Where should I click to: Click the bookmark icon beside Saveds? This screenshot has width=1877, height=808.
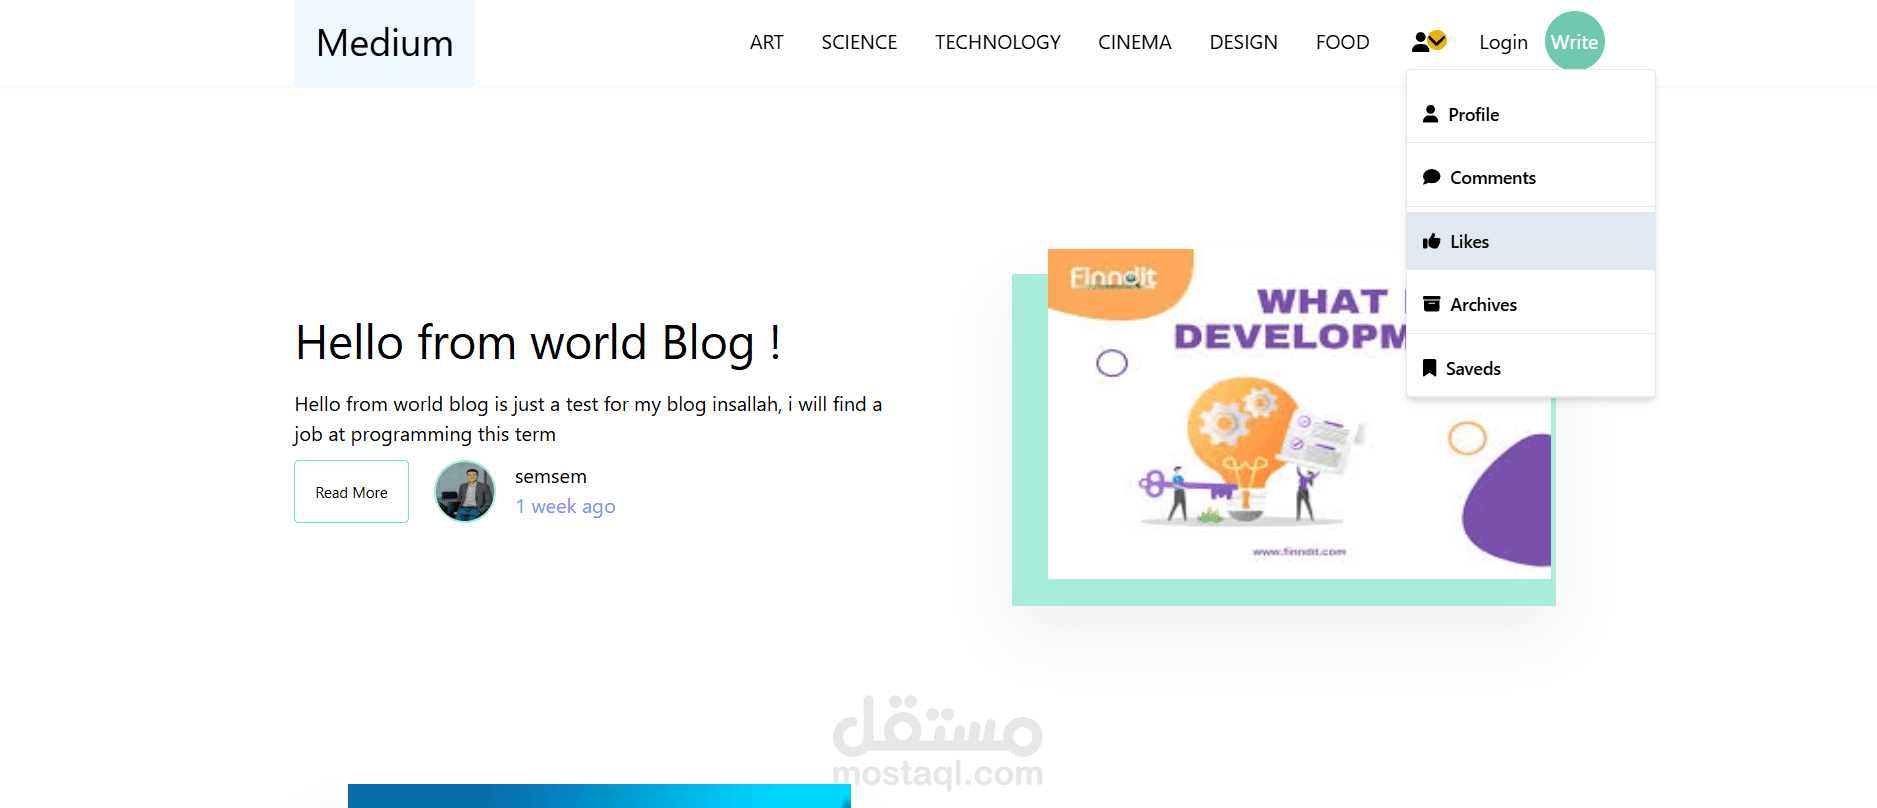(1430, 368)
